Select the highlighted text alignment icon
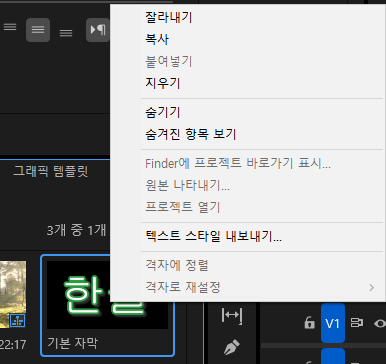 [38, 30]
